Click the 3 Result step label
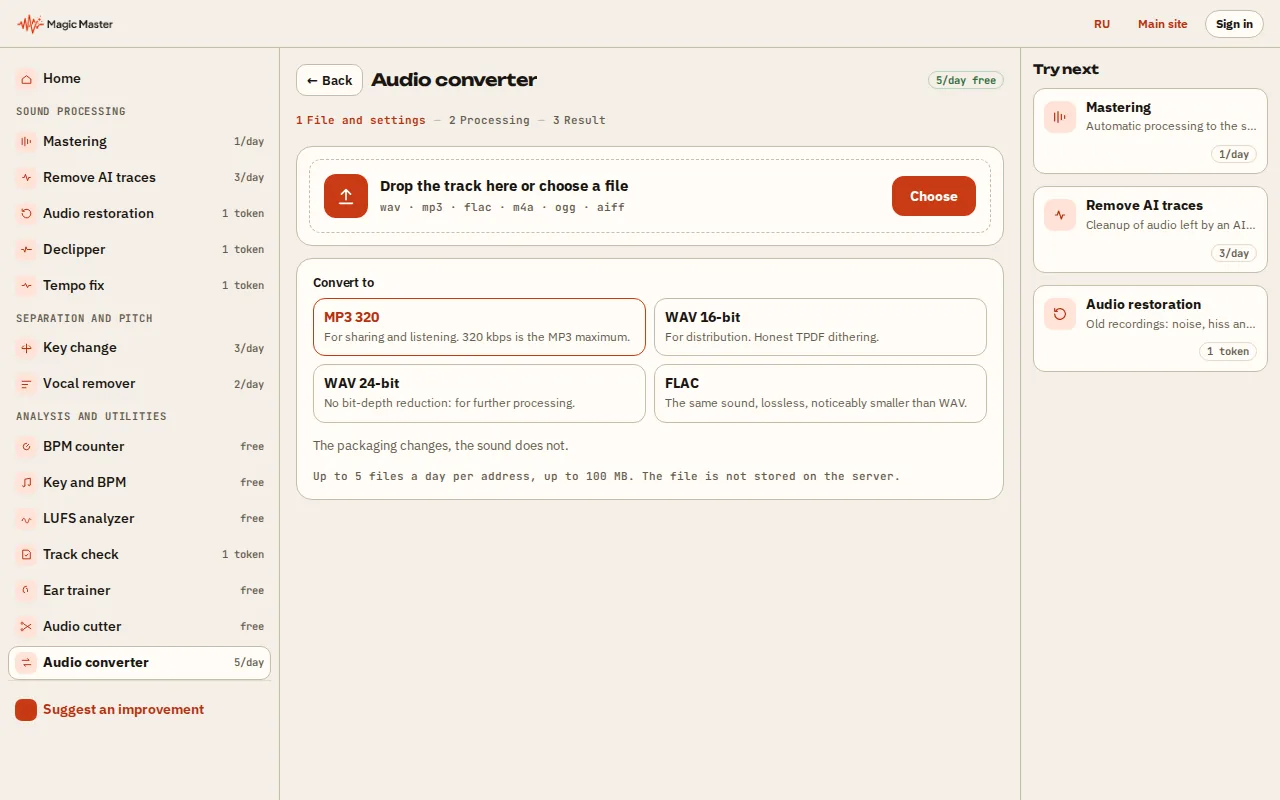This screenshot has height=800, width=1280. click(579, 120)
